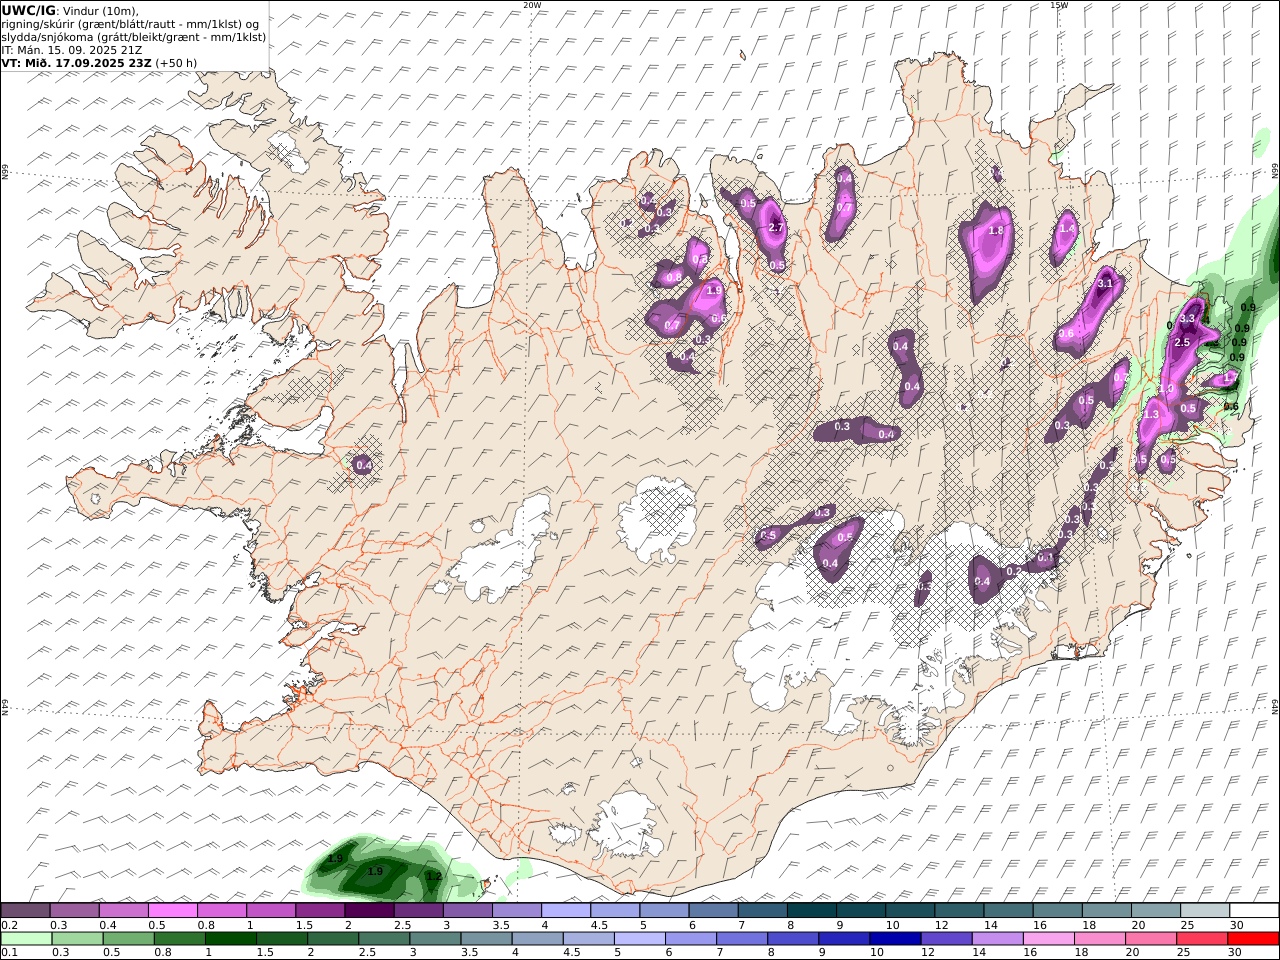Click the 15W longitude label at top

(x=1058, y=5)
